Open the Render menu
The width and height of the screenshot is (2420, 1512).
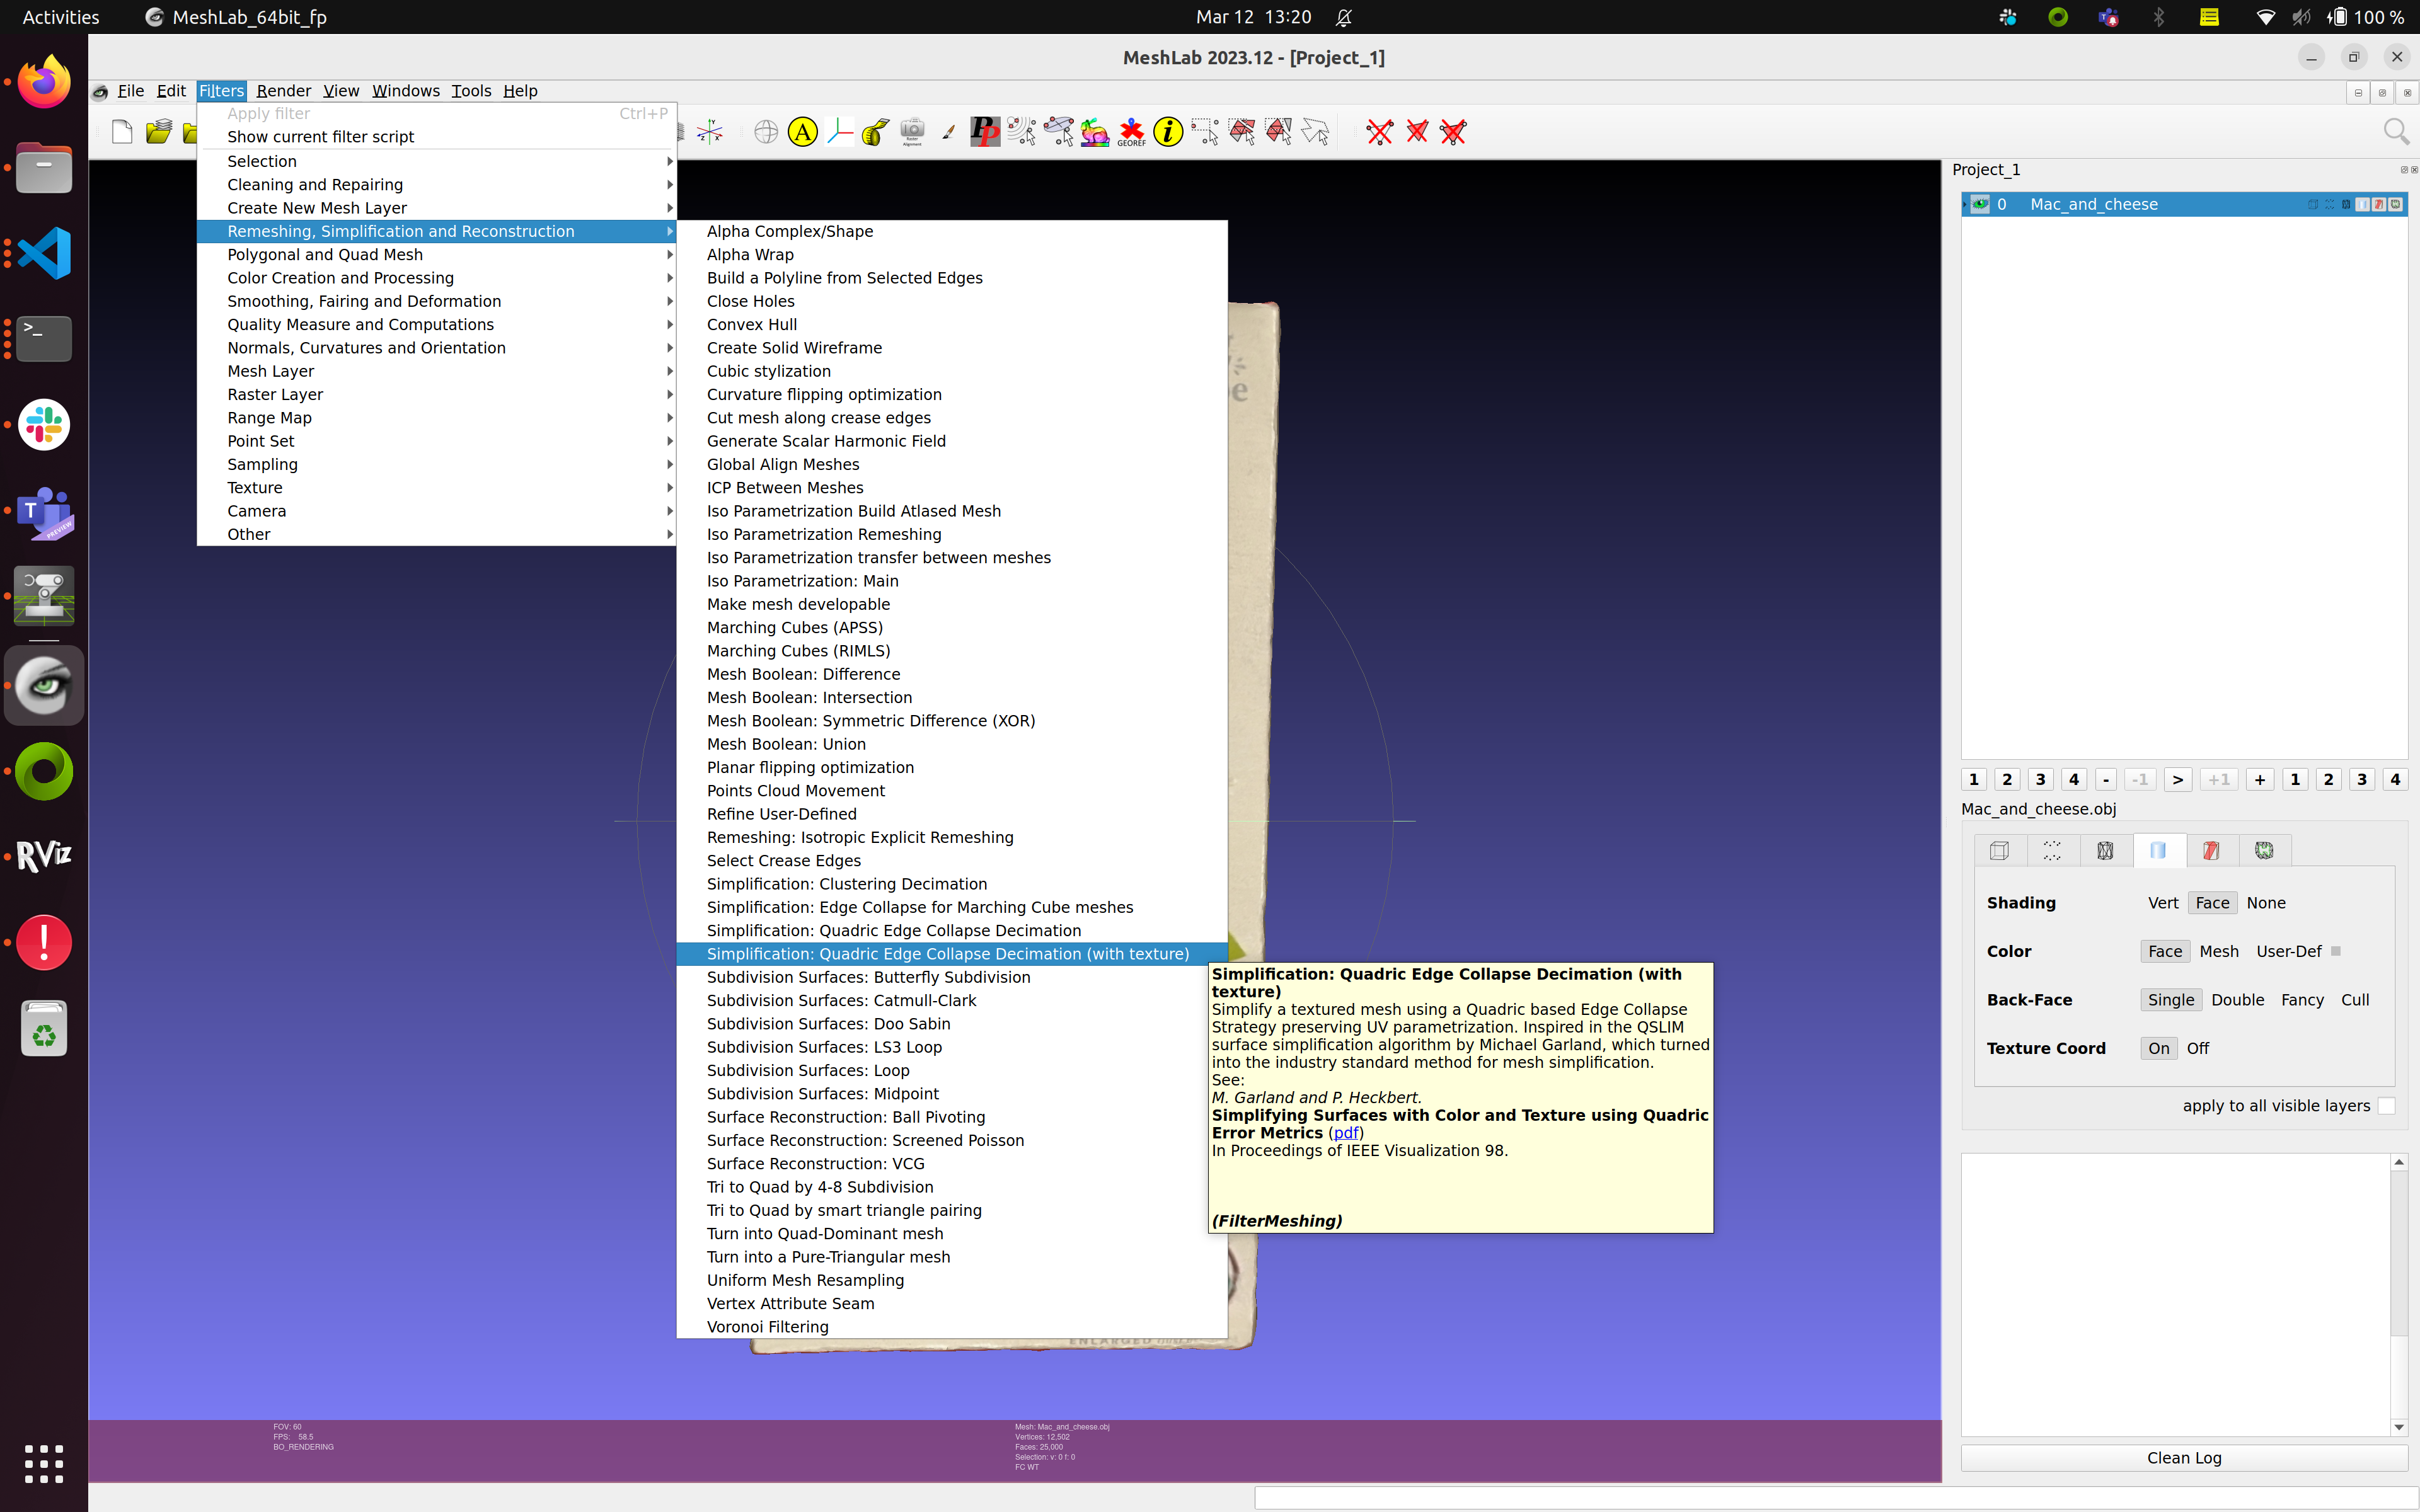[x=283, y=90]
